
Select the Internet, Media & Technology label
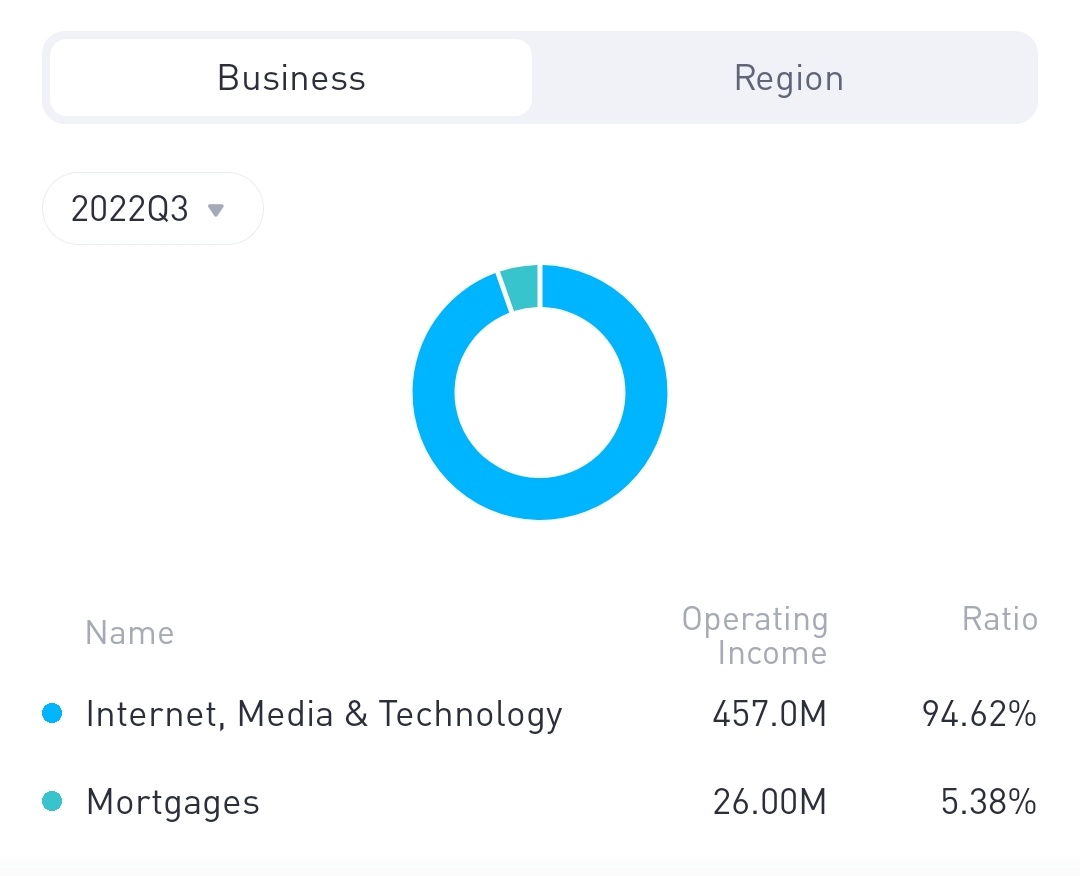[x=324, y=714]
